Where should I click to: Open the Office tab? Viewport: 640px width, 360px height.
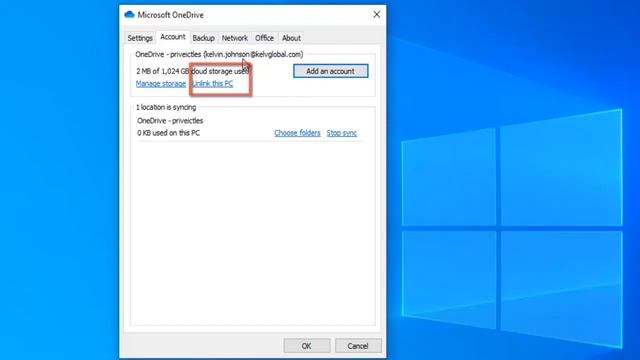[264, 38]
